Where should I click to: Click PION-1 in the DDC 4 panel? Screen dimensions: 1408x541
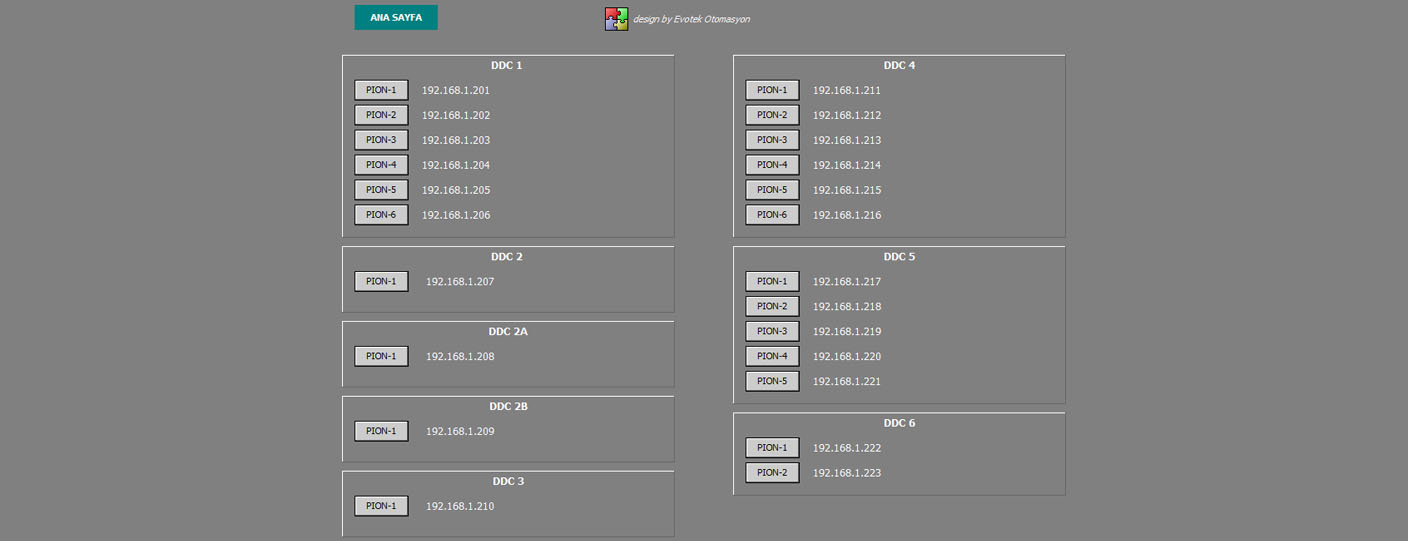[772, 90]
